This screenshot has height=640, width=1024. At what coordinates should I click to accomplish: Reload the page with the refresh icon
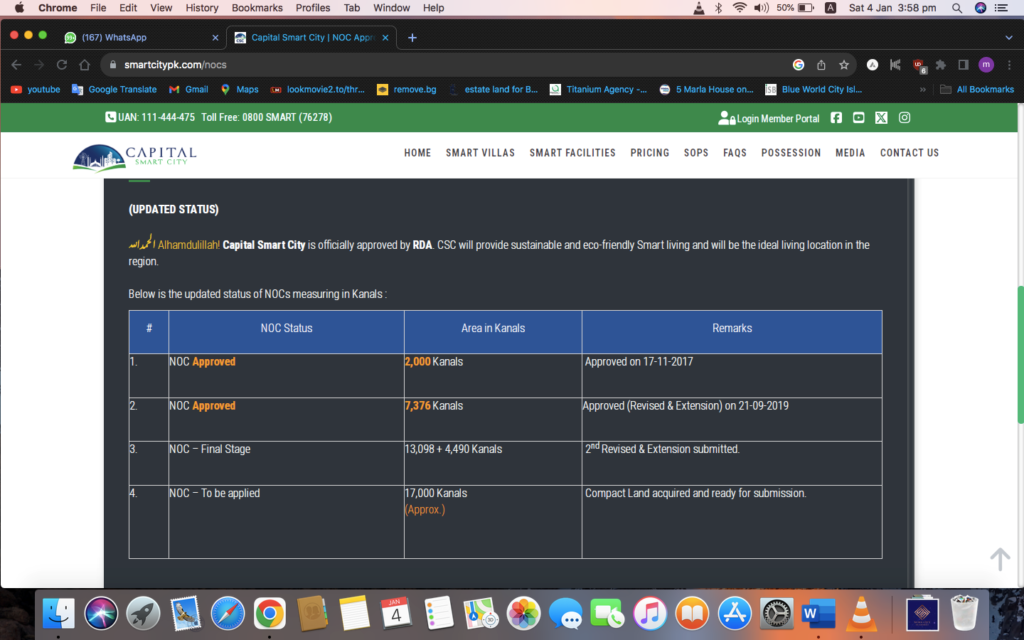point(61,65)
